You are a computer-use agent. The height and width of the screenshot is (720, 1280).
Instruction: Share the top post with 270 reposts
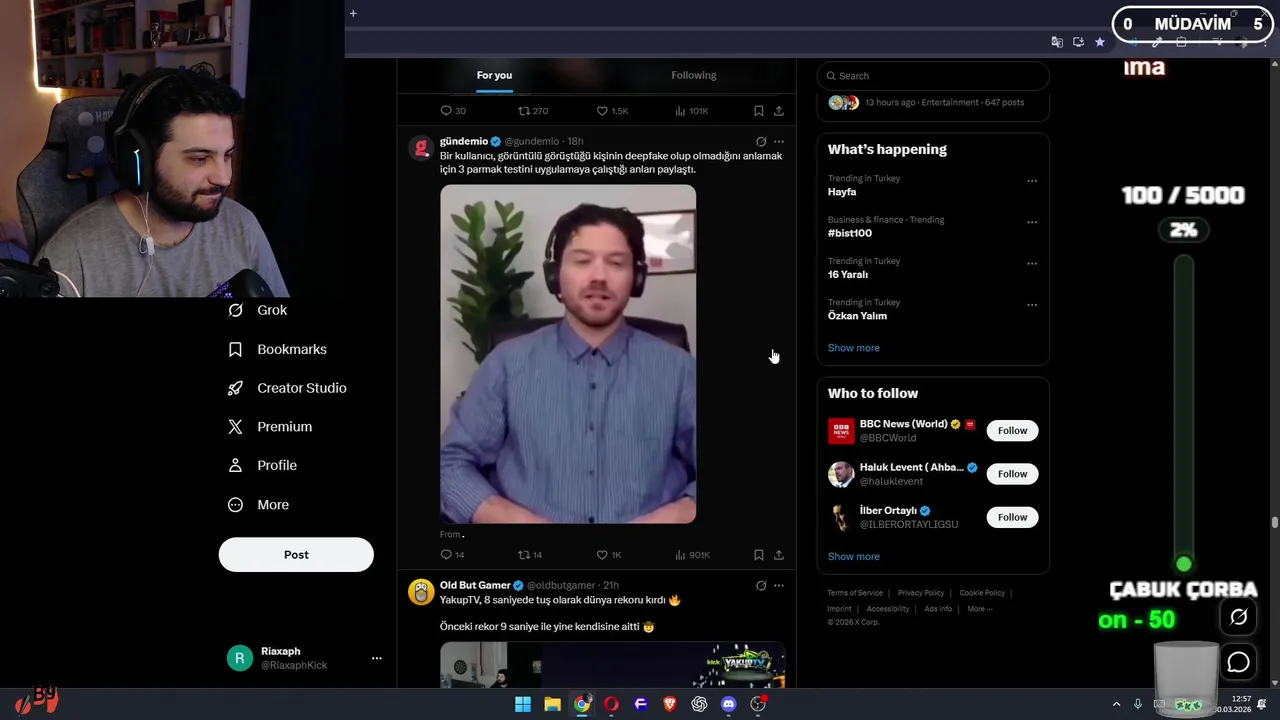(x=779, y=111)
